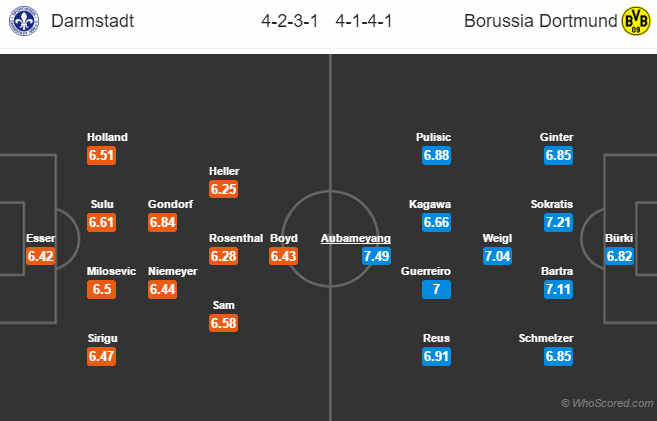Click Bürki's 6.82 rating badge

619,256
